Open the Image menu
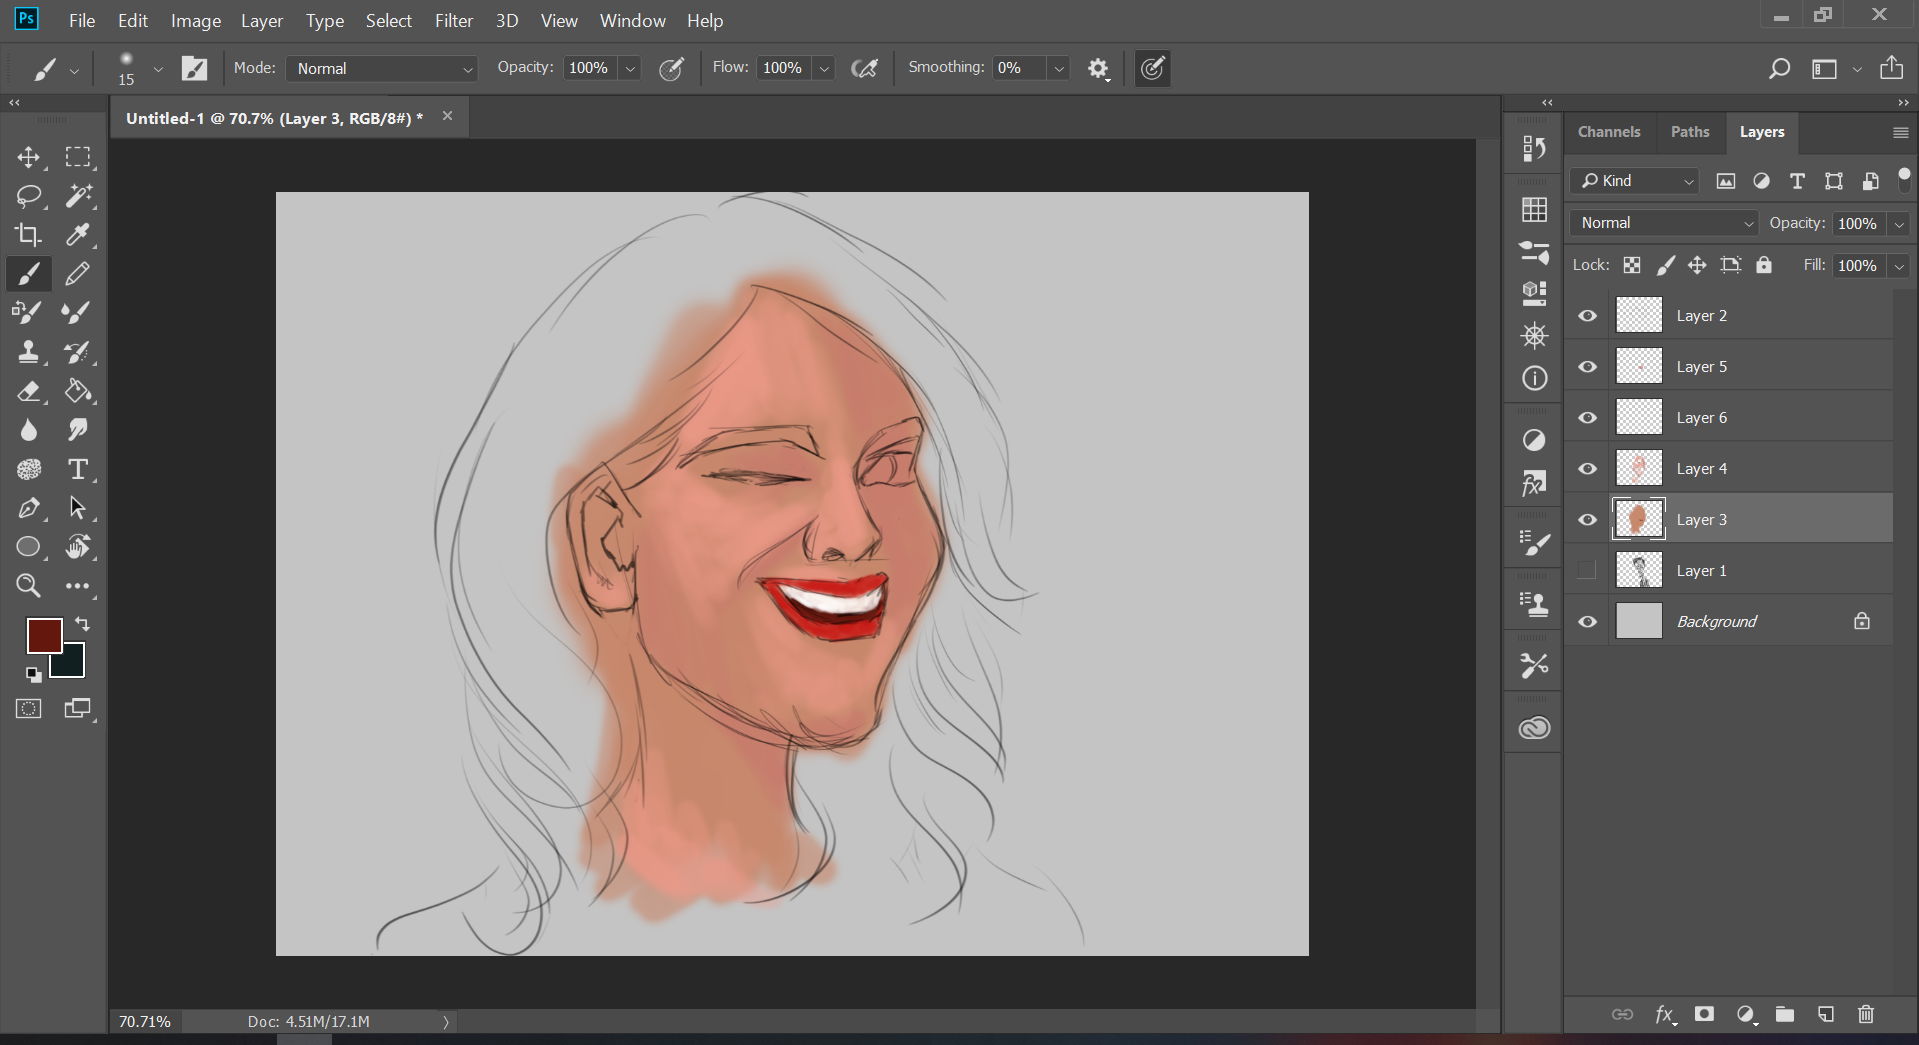 (196, 20)
